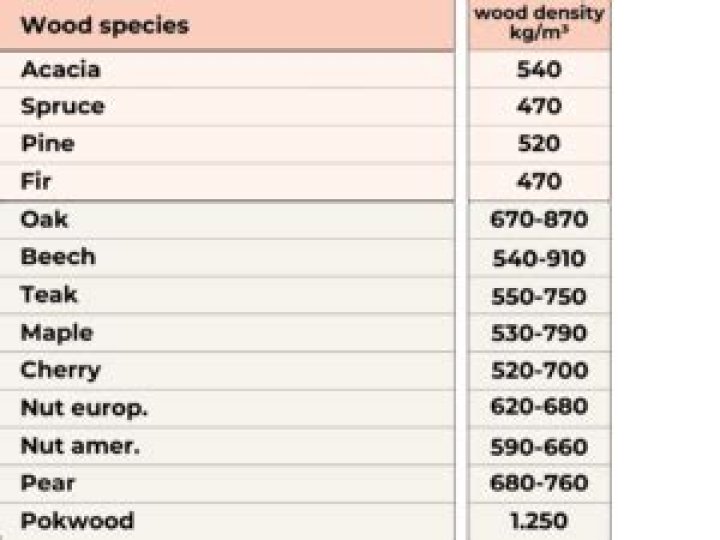Select the Nut europ. cell
The image size is (720, 540).
84,408
